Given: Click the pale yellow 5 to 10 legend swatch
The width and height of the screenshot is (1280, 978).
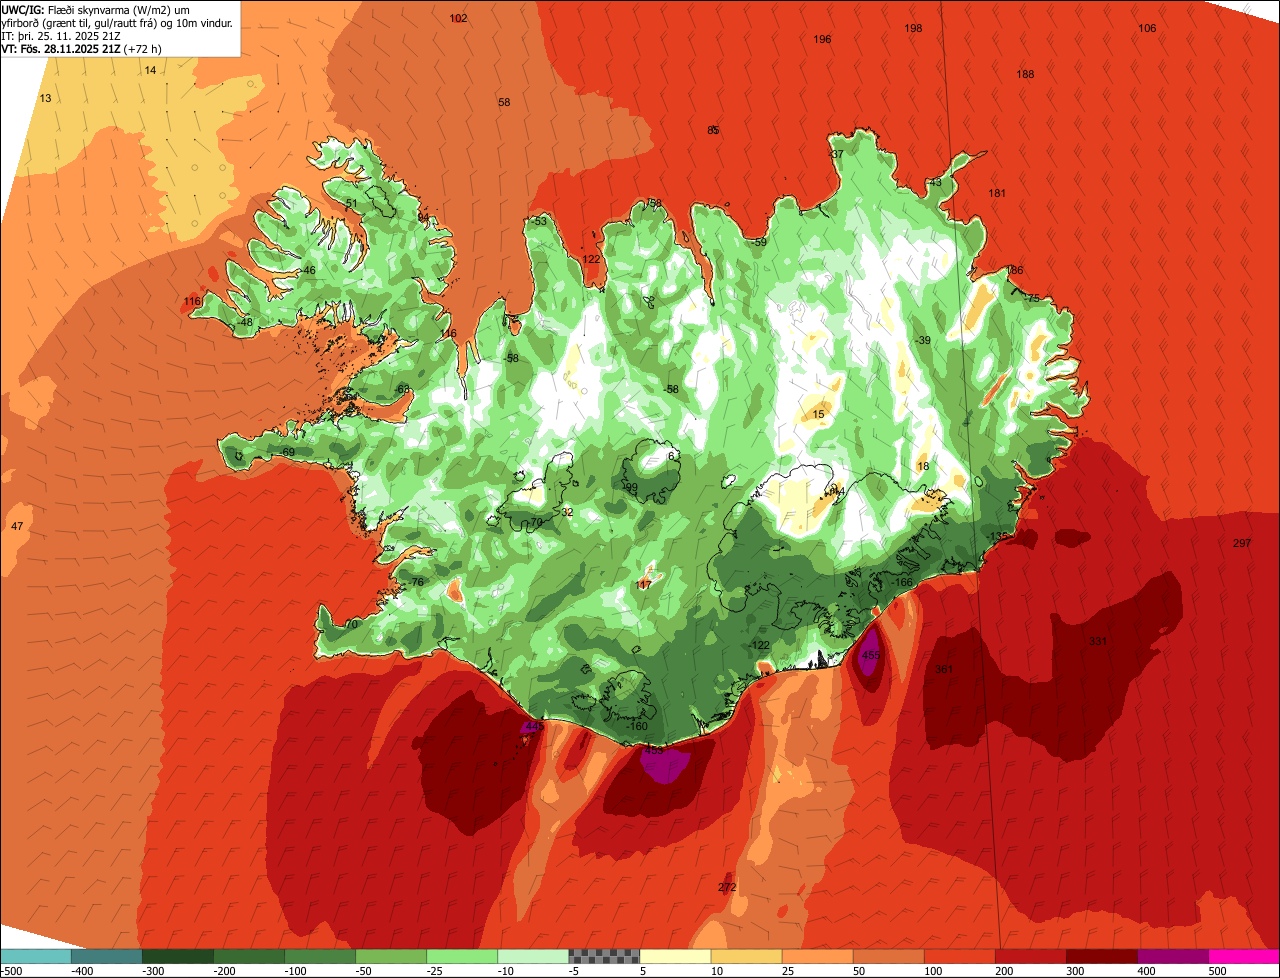Looking at the screenshot, I should tap(675, 955).
